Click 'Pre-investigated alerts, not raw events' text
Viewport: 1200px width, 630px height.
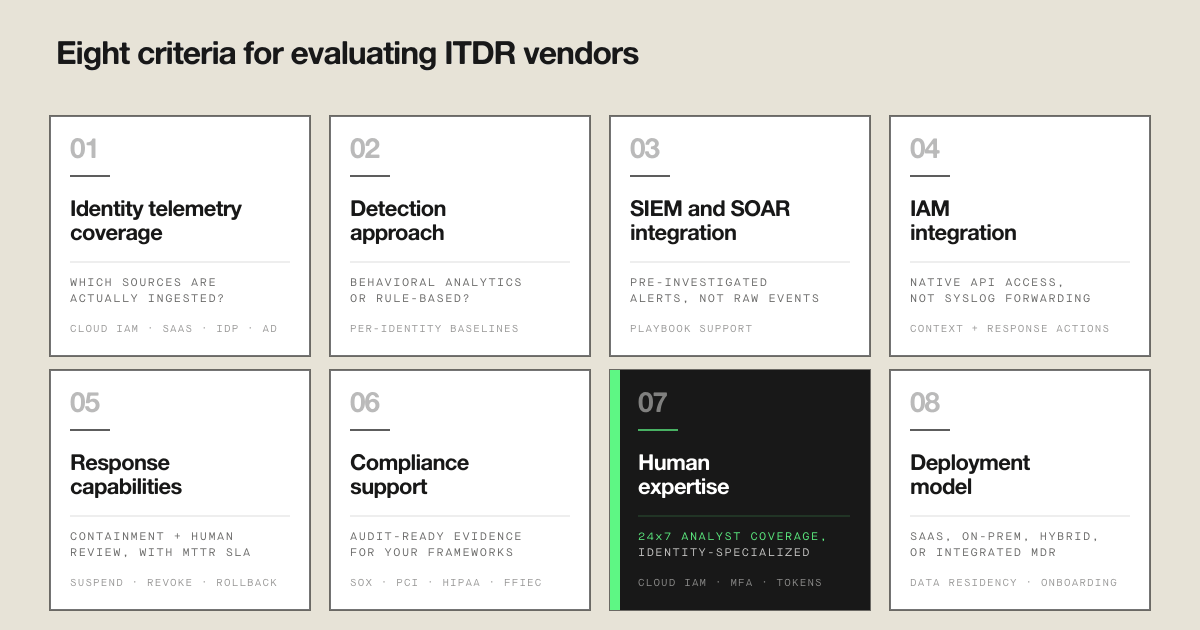click(725, 290)
